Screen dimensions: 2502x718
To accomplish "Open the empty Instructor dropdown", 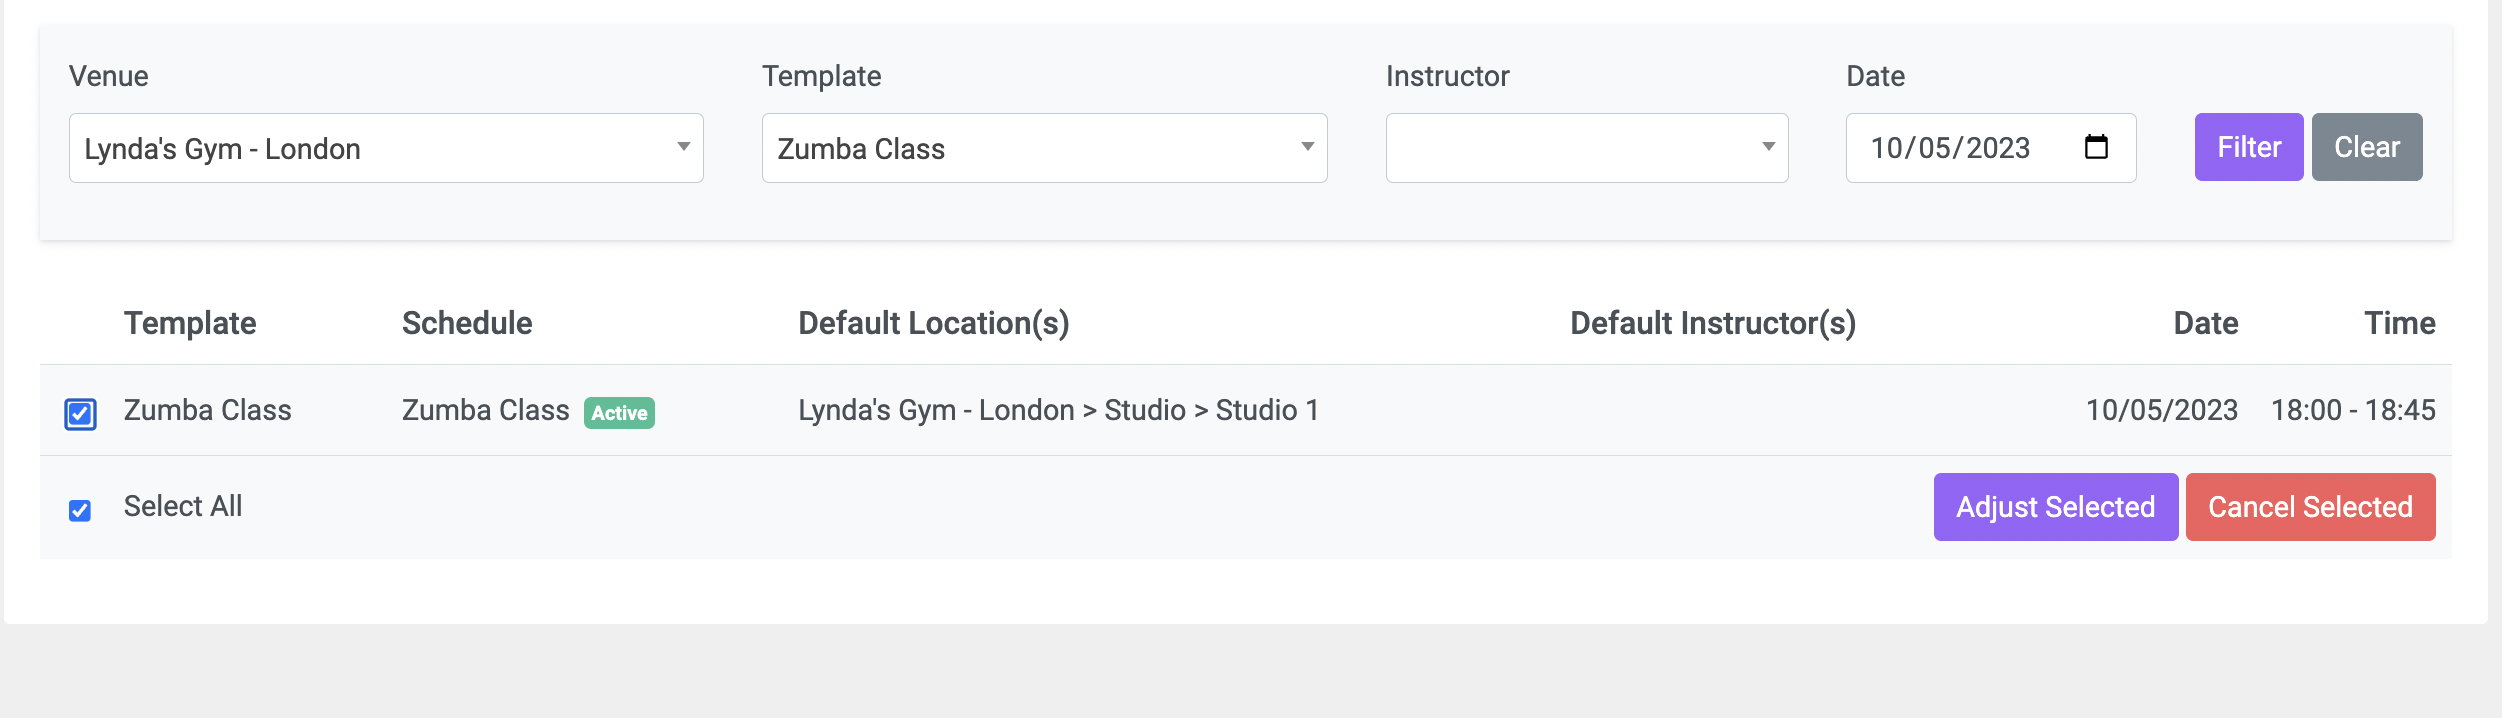I will coord(1587,148).
